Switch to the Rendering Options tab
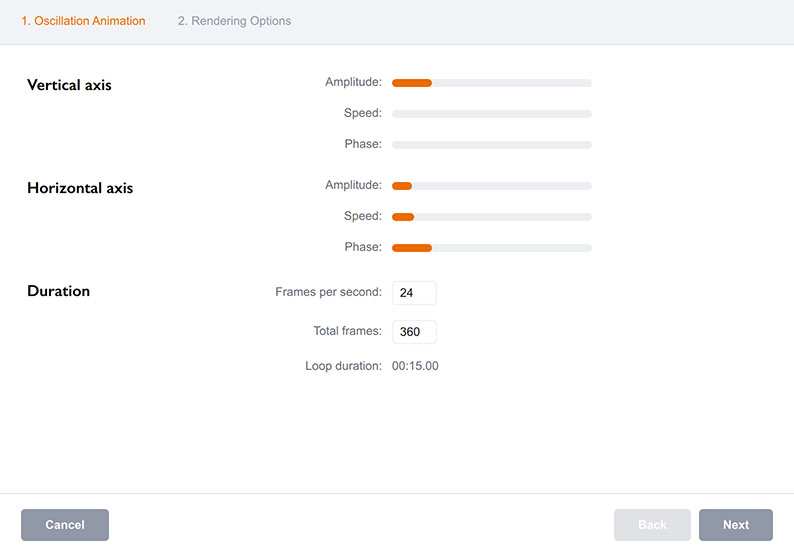 coord(234,21)
